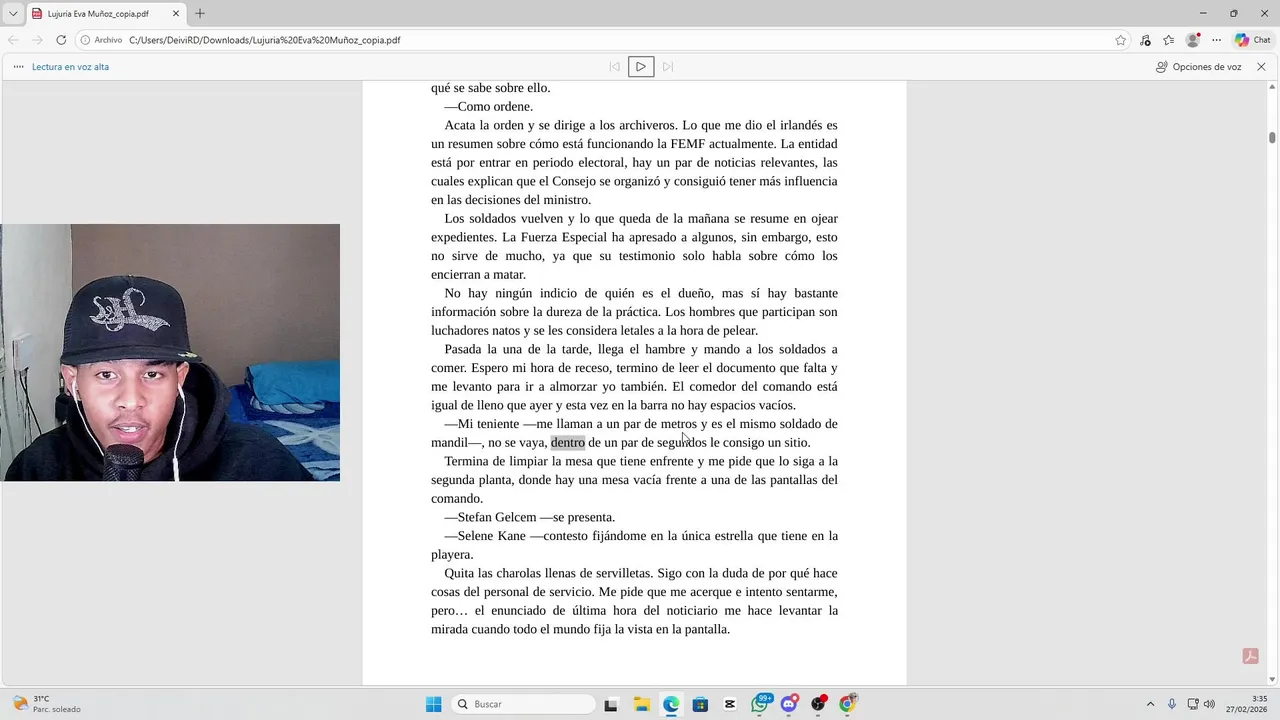Click the microphone icon in the system tray
This screenshot has width=1280, height=720.
point(1172,704)
